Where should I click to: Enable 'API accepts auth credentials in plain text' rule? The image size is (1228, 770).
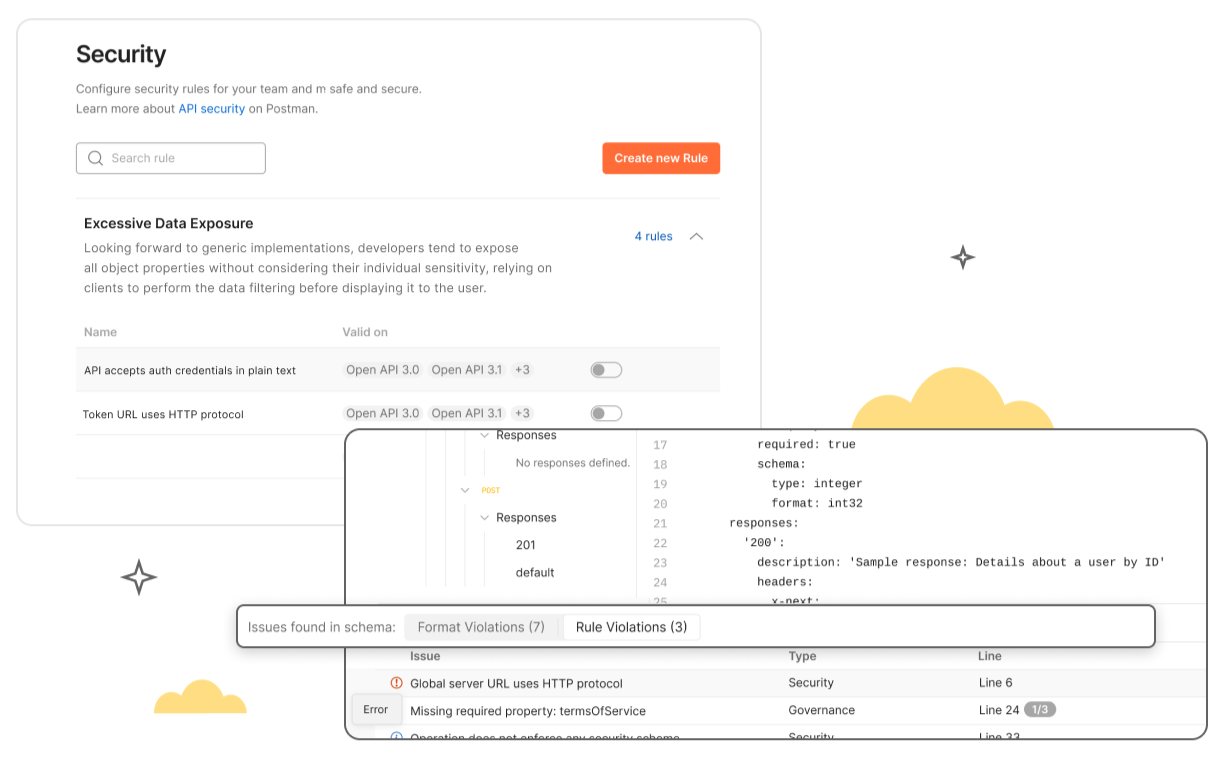[606, 370]
